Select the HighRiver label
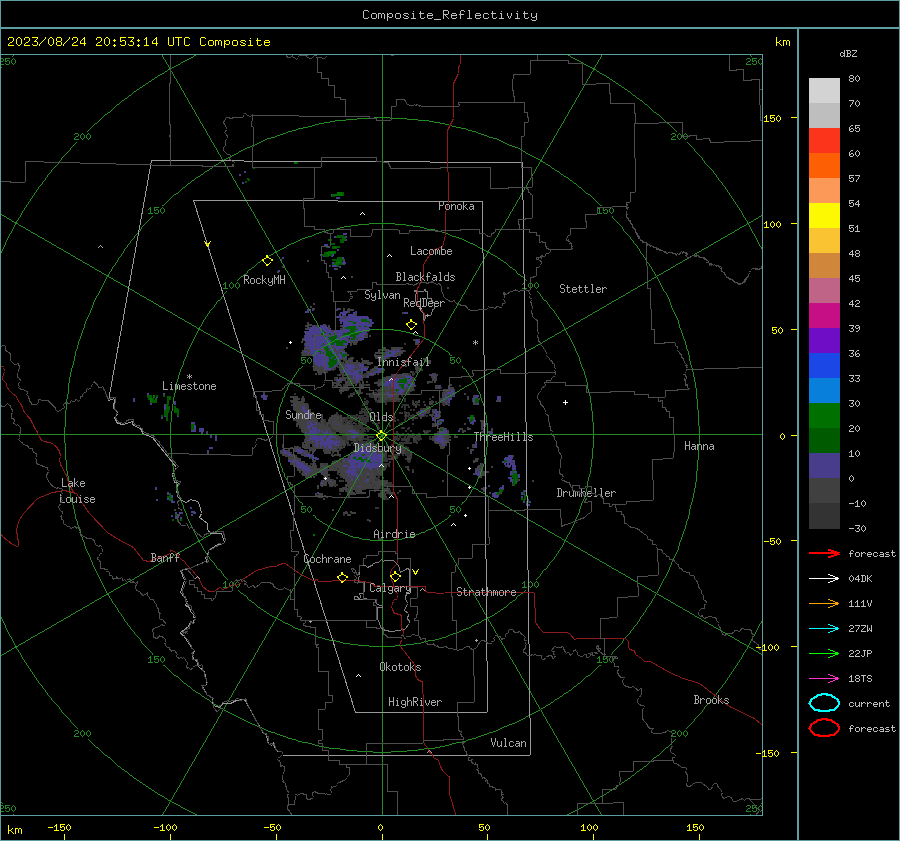 click(x=415, y=702)
